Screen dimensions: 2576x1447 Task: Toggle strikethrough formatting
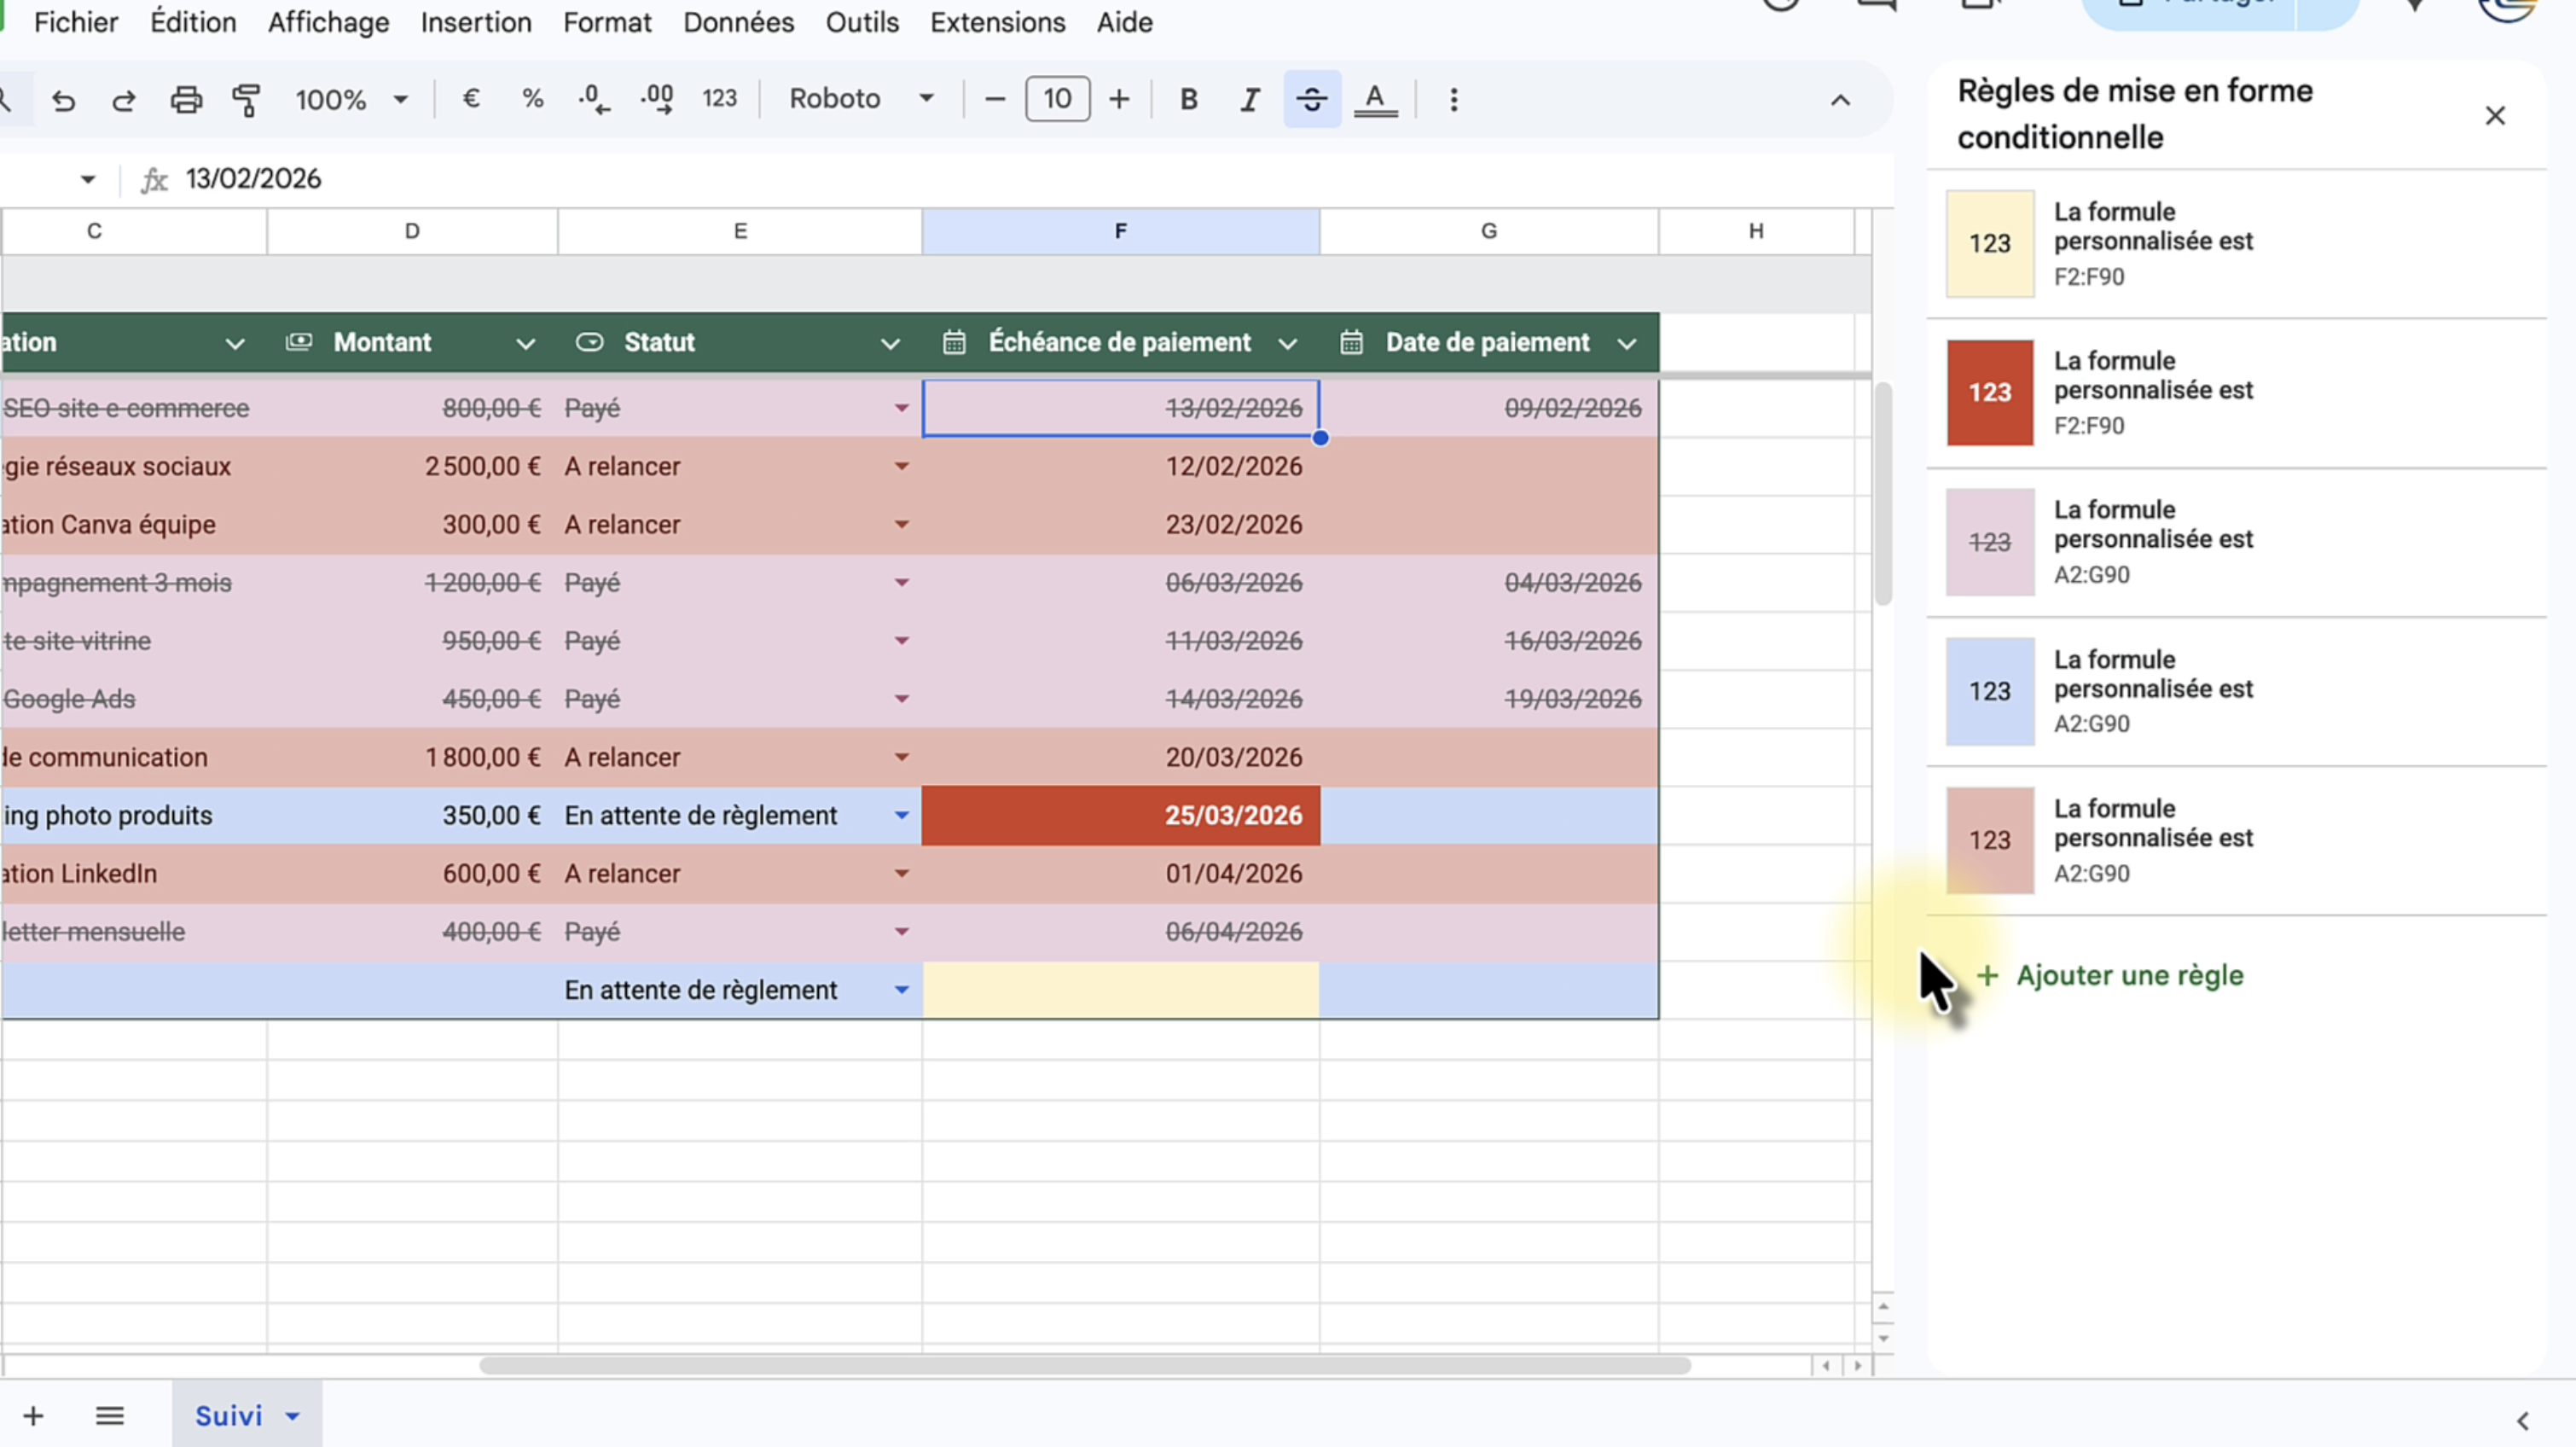tap(1312, 100)
